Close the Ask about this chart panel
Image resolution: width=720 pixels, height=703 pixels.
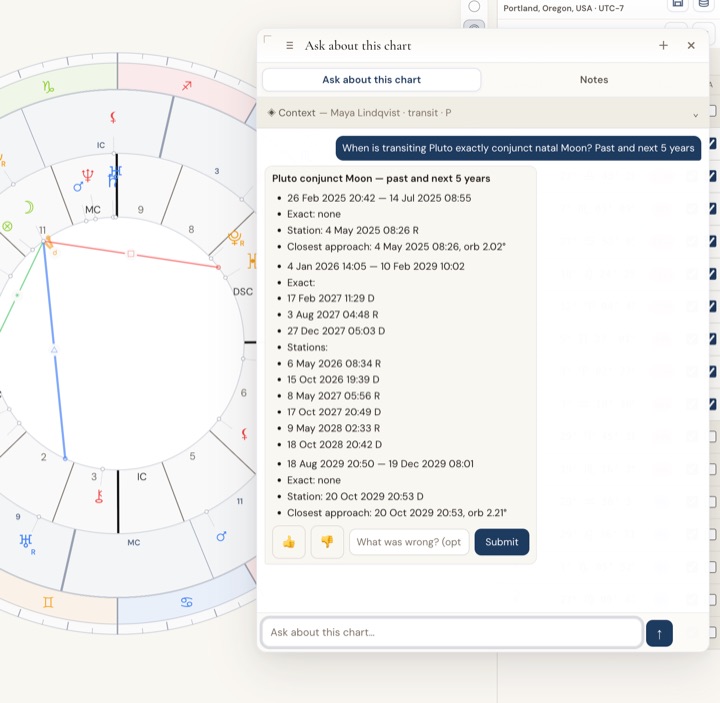[x=691, y=45]
